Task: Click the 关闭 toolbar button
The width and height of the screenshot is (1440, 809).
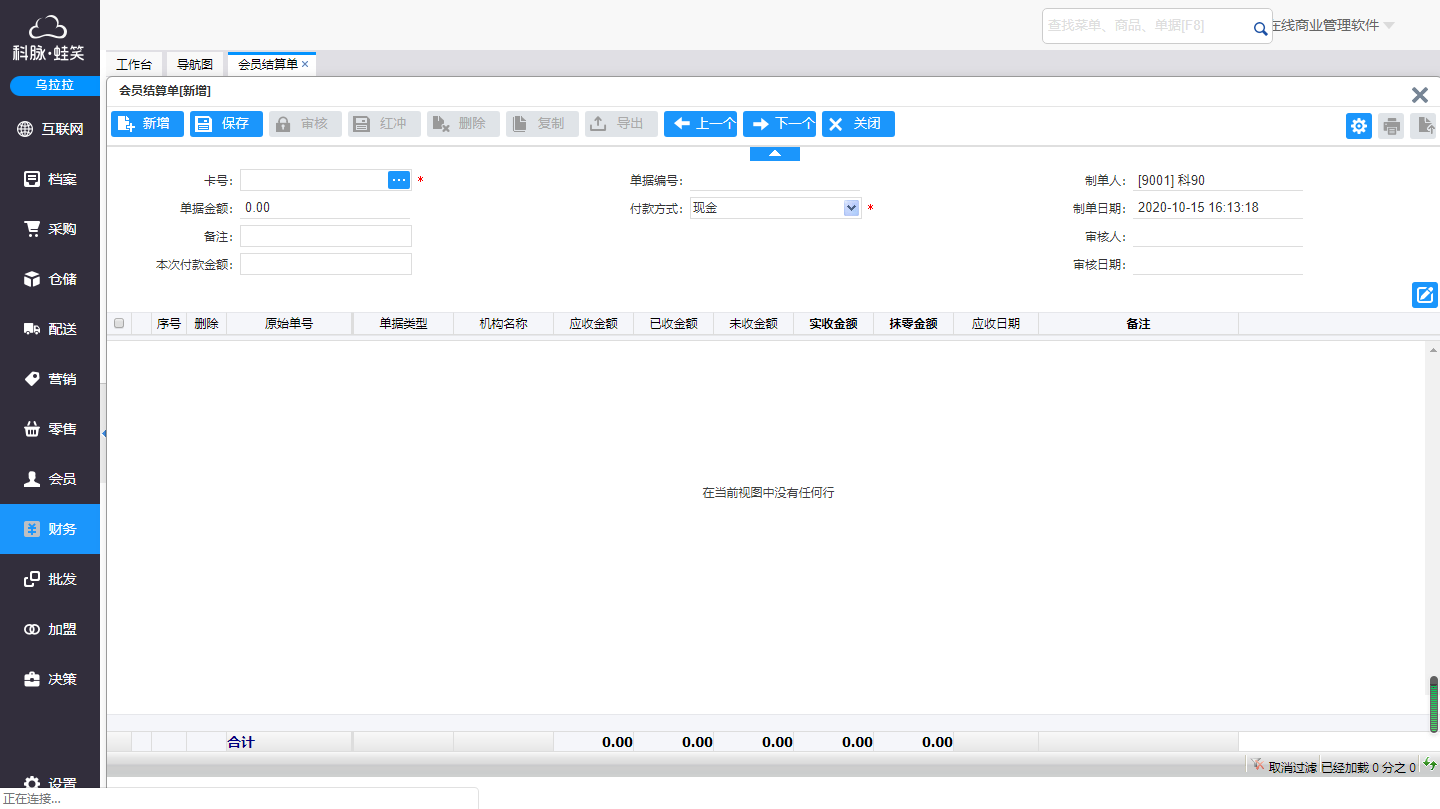Action: 858,124
